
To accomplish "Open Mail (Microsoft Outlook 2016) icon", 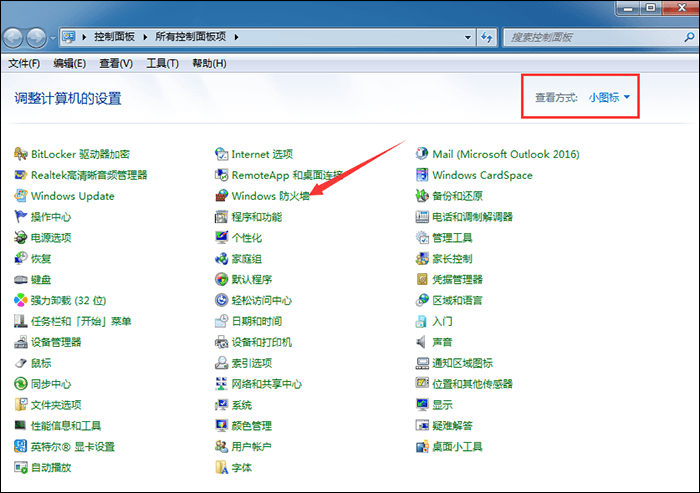I will pyautogui.click(x=423, y=154).
